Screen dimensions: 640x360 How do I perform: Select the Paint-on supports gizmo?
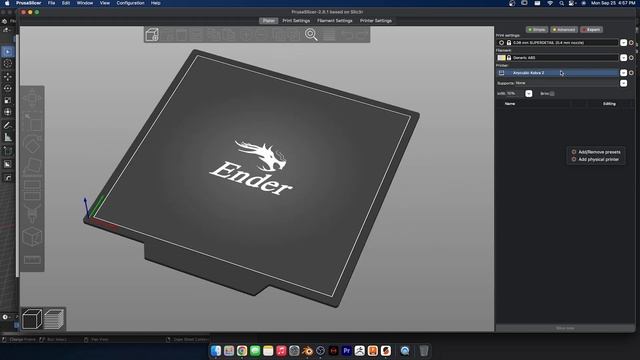click(32, 213)
